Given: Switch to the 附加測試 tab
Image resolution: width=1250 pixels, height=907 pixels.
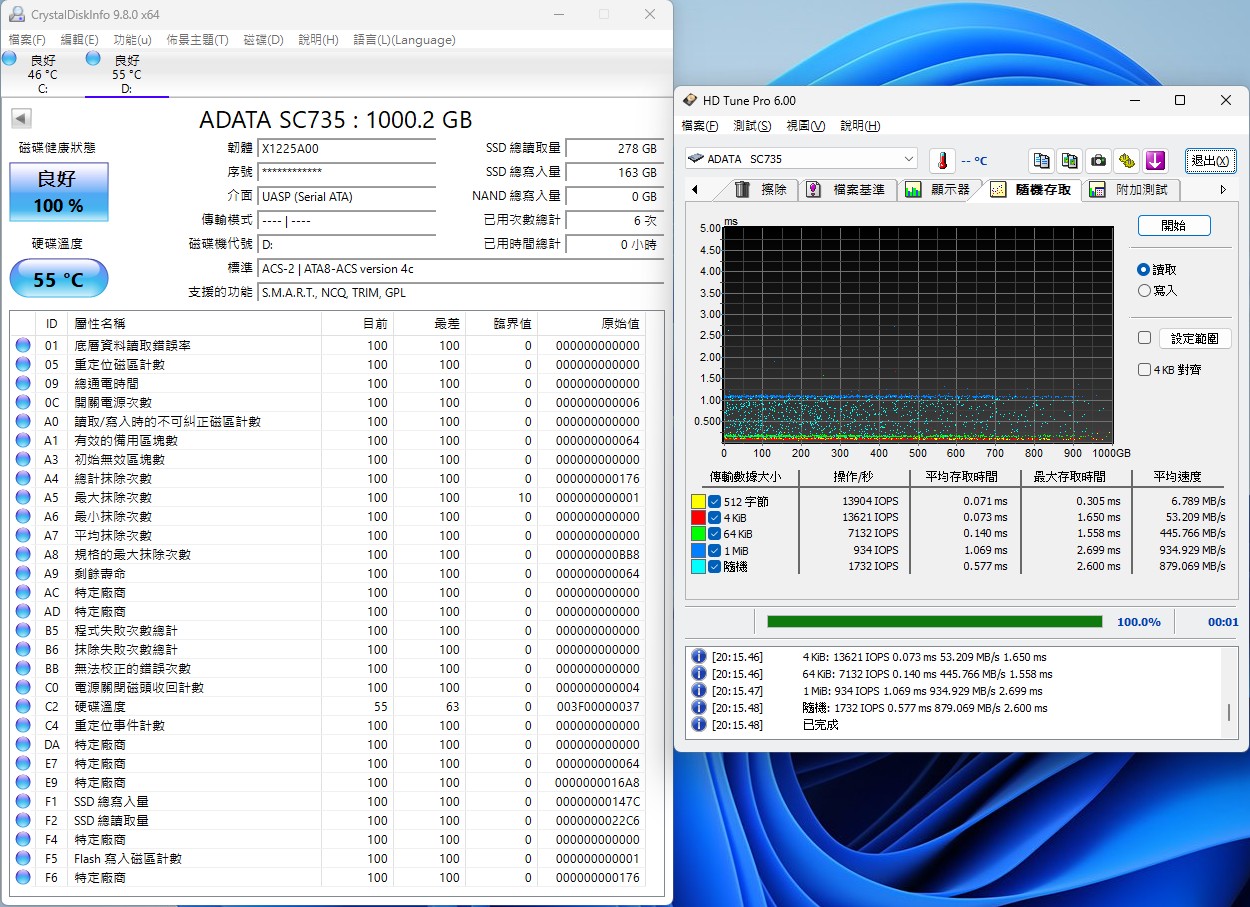Looking at the screenshot, I should [1132, 189].
